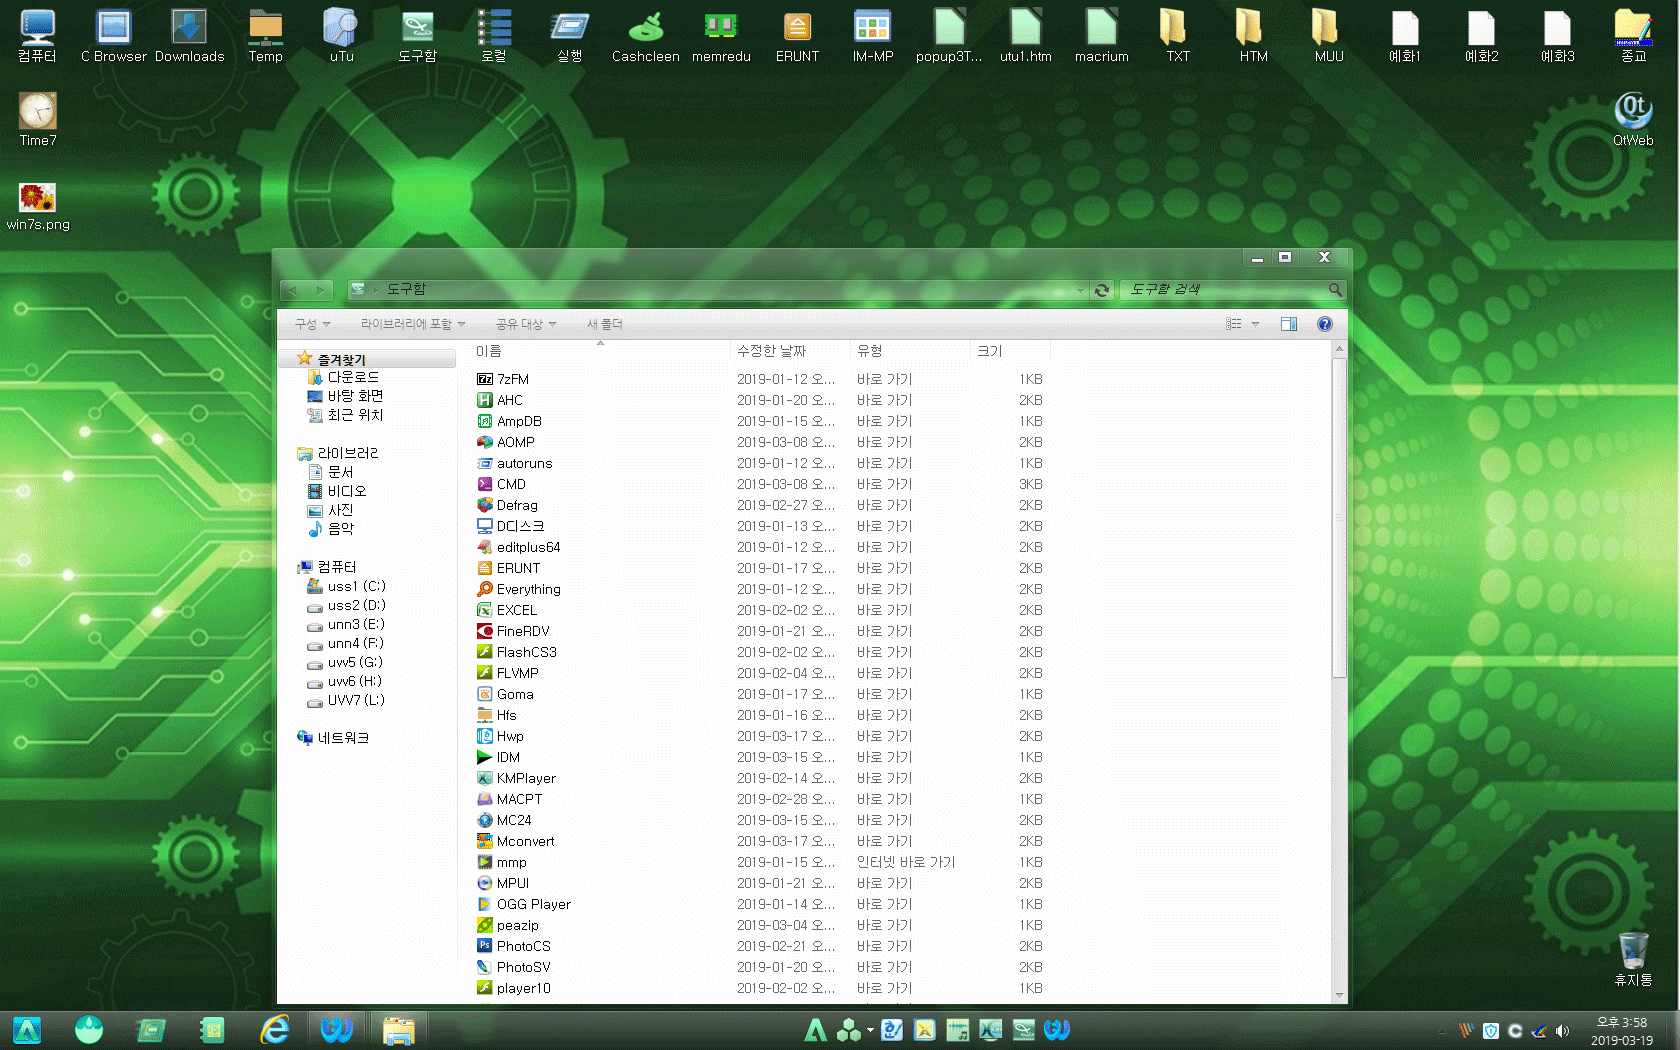This screenshot has width=1680, height=1050.
Task: Select 다운로드 in favorites
Action: tap(343, 377)
